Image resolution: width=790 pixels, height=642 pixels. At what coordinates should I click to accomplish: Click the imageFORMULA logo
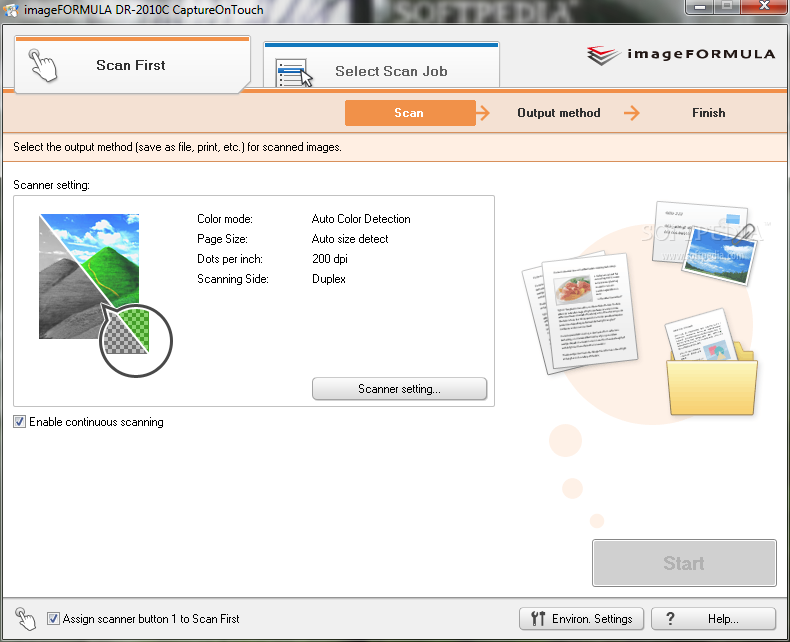681,54
